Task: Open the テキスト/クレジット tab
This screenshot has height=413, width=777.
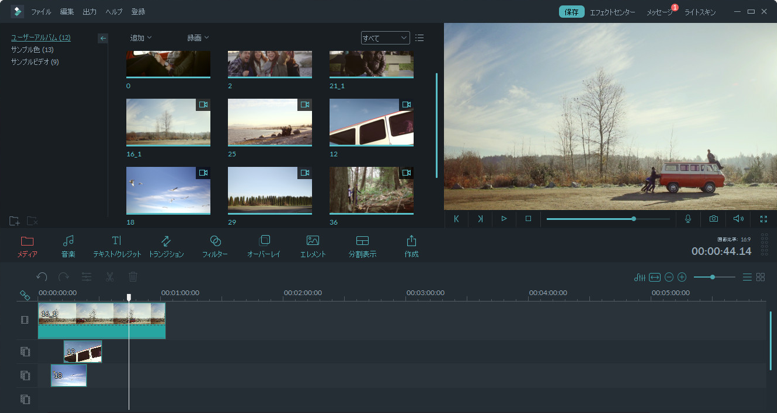Action: click(117, 246)
